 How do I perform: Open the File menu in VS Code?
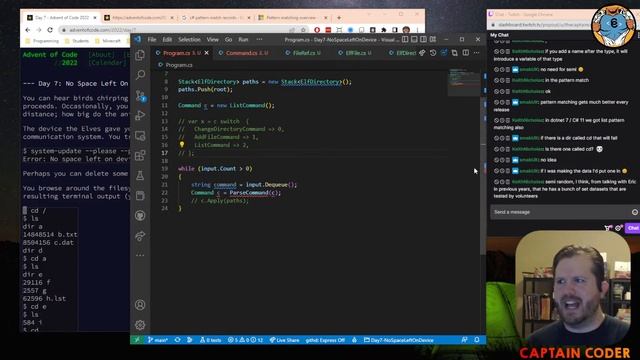click(x=152, y=40)
